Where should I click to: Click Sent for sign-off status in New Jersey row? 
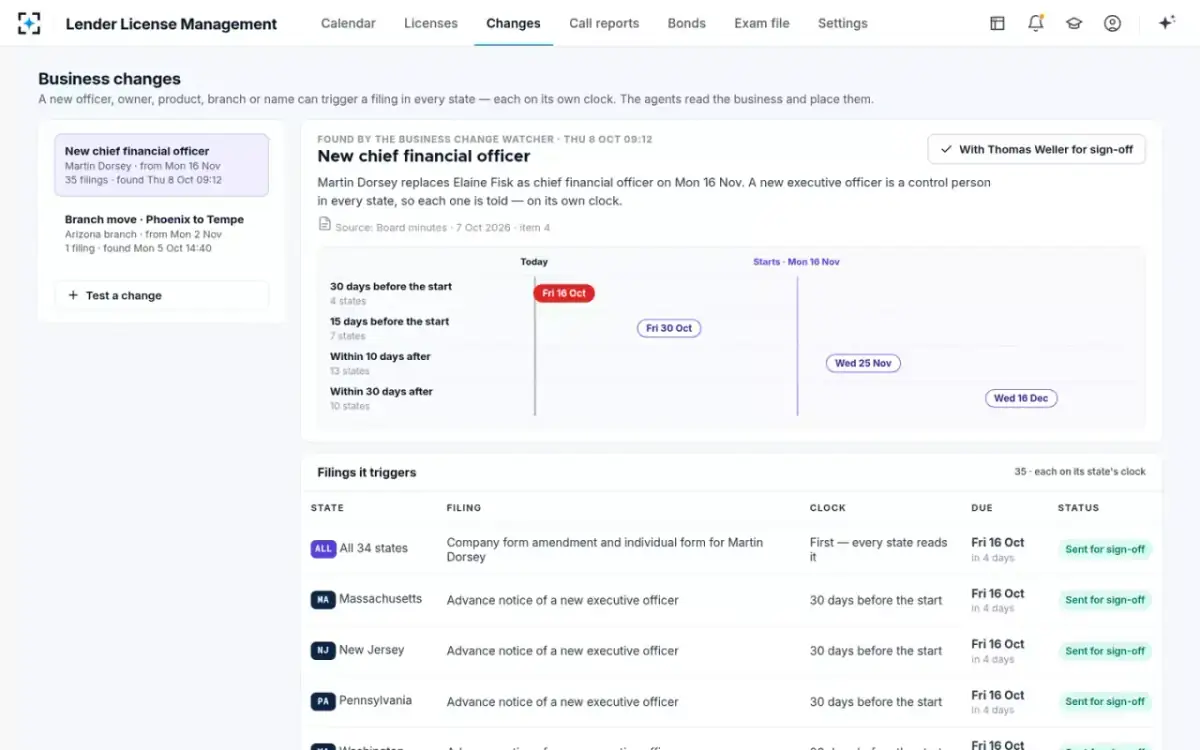click(1105, 651)
